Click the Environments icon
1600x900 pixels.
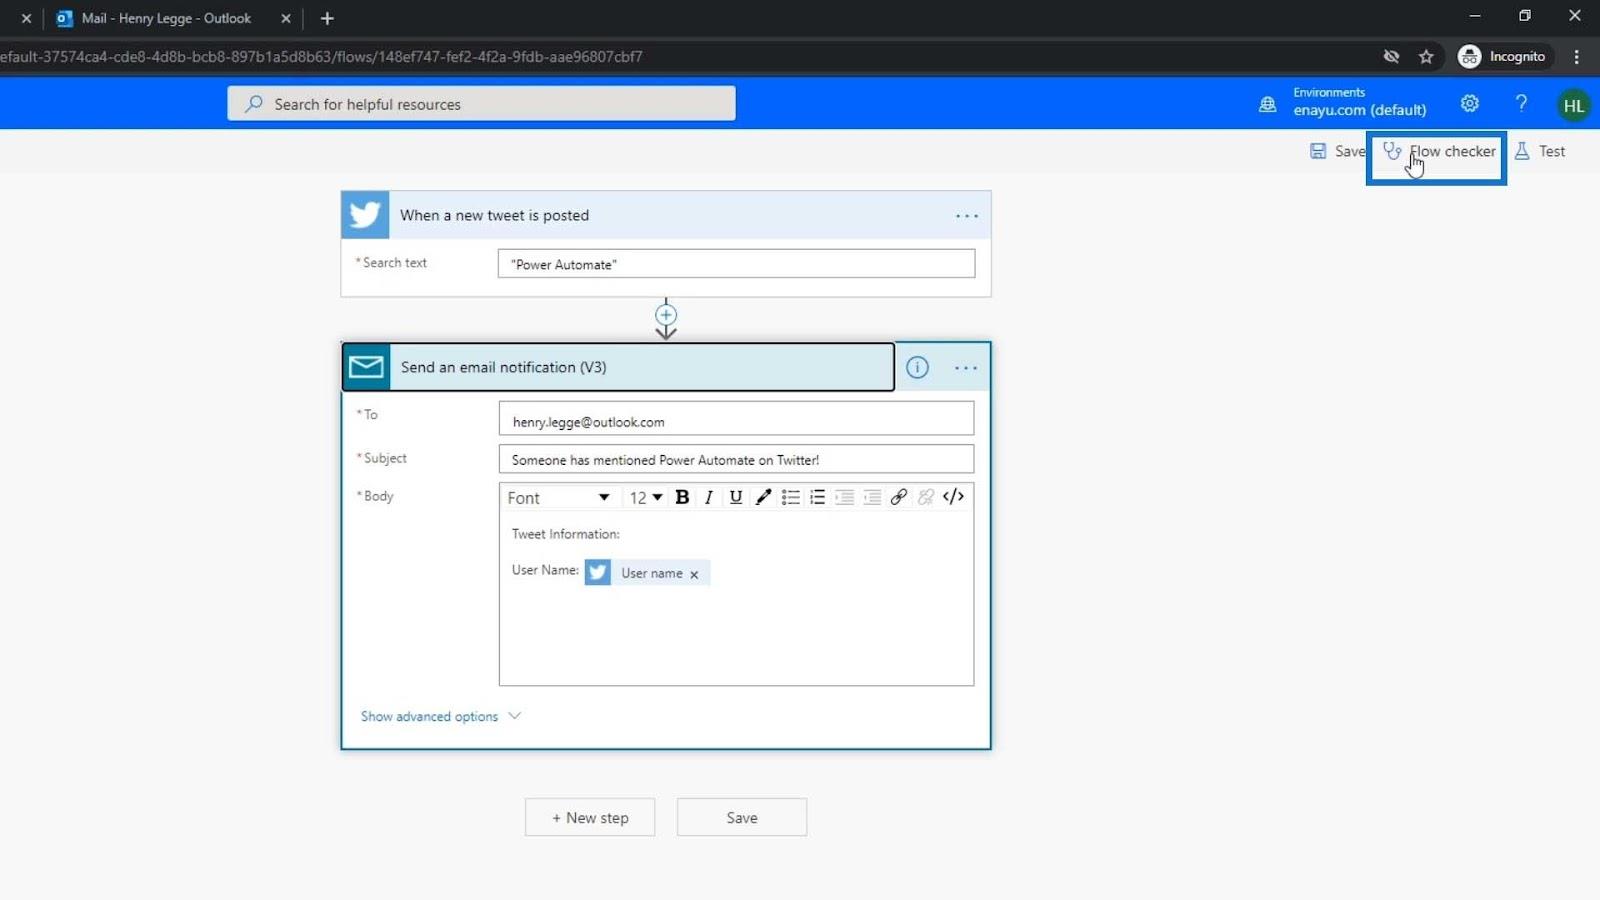1267,104
